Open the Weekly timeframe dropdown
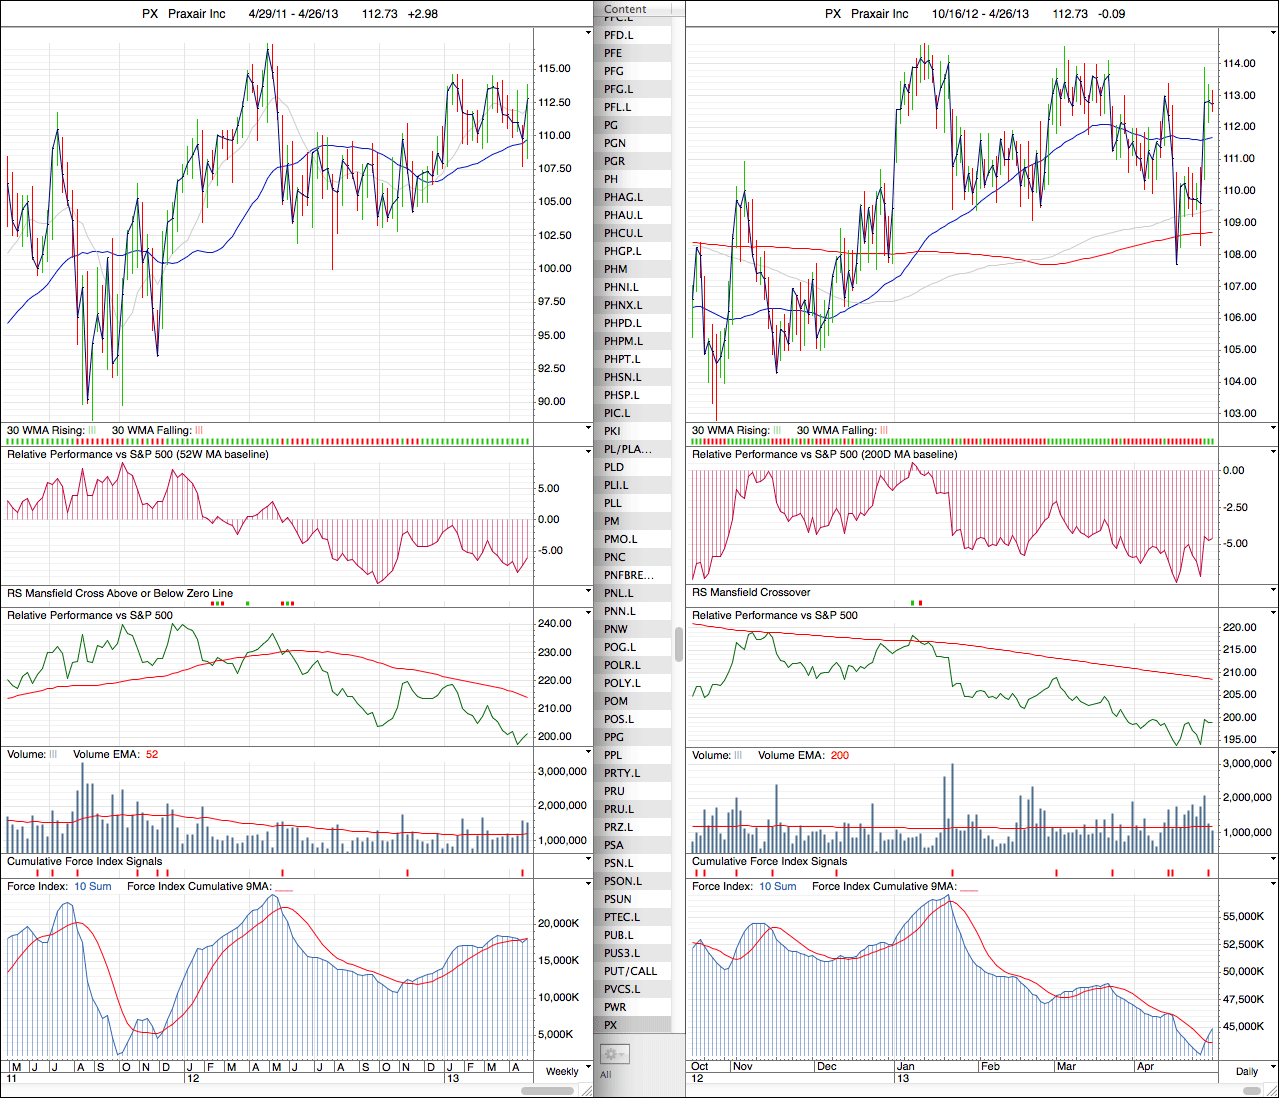The height and width of the screenshot is (1098, 1279). (562, 1071)
